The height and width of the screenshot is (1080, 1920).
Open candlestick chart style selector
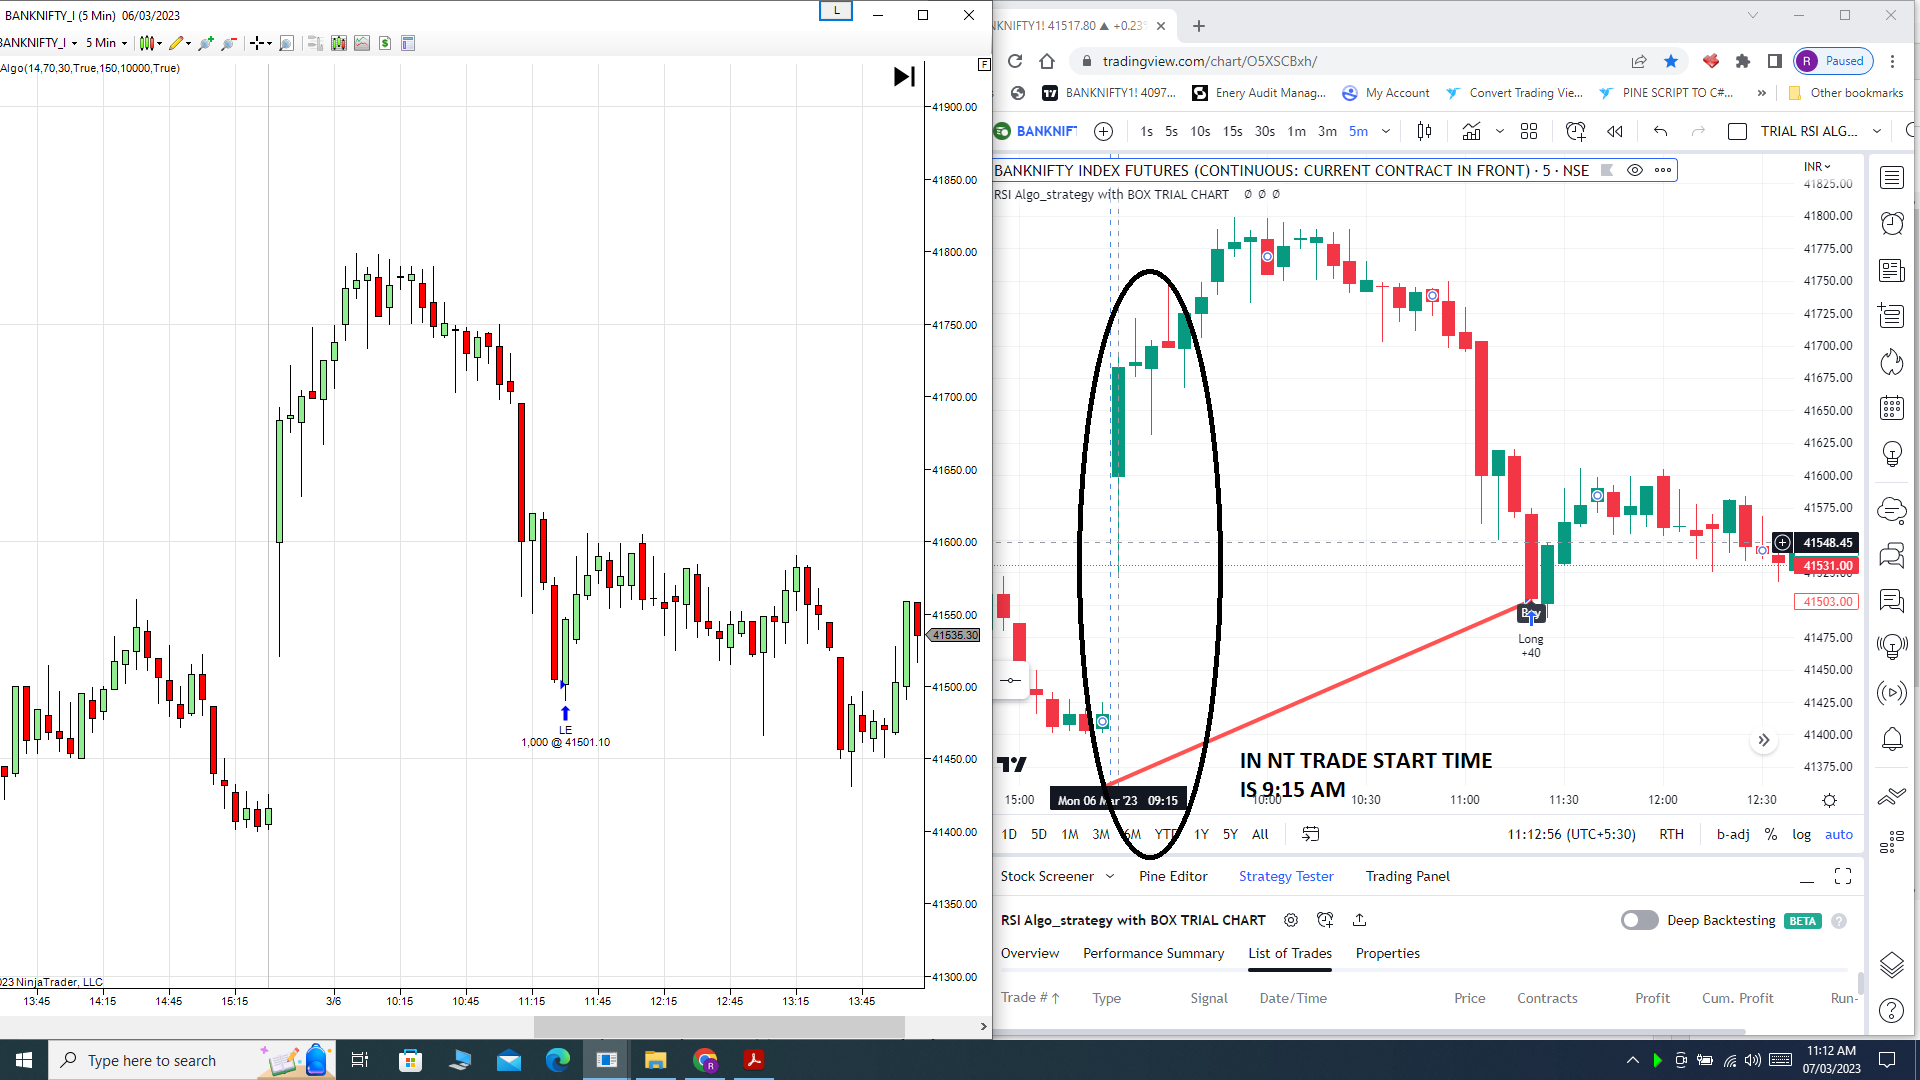pyautogui.click(x=1424, y=131)
